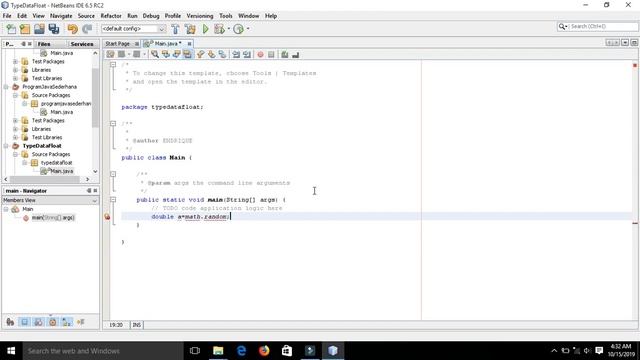Click Previous Bookmark editor icon

click(x=200, y=54)
